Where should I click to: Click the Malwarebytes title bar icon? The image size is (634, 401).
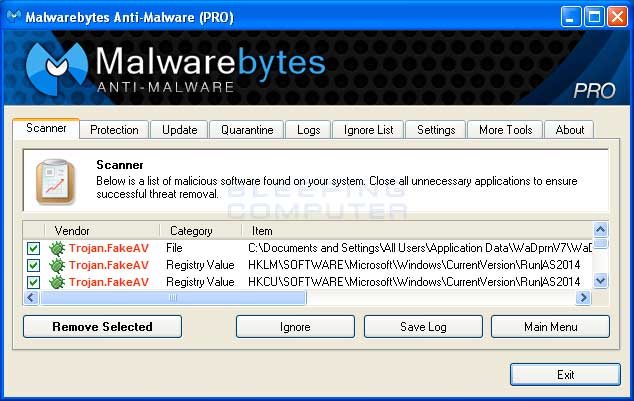(14, 16)
